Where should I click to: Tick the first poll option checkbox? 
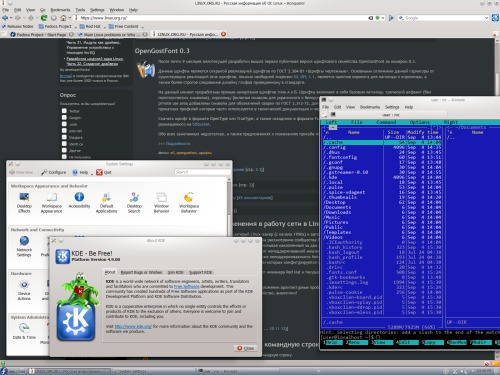(64, 111)
